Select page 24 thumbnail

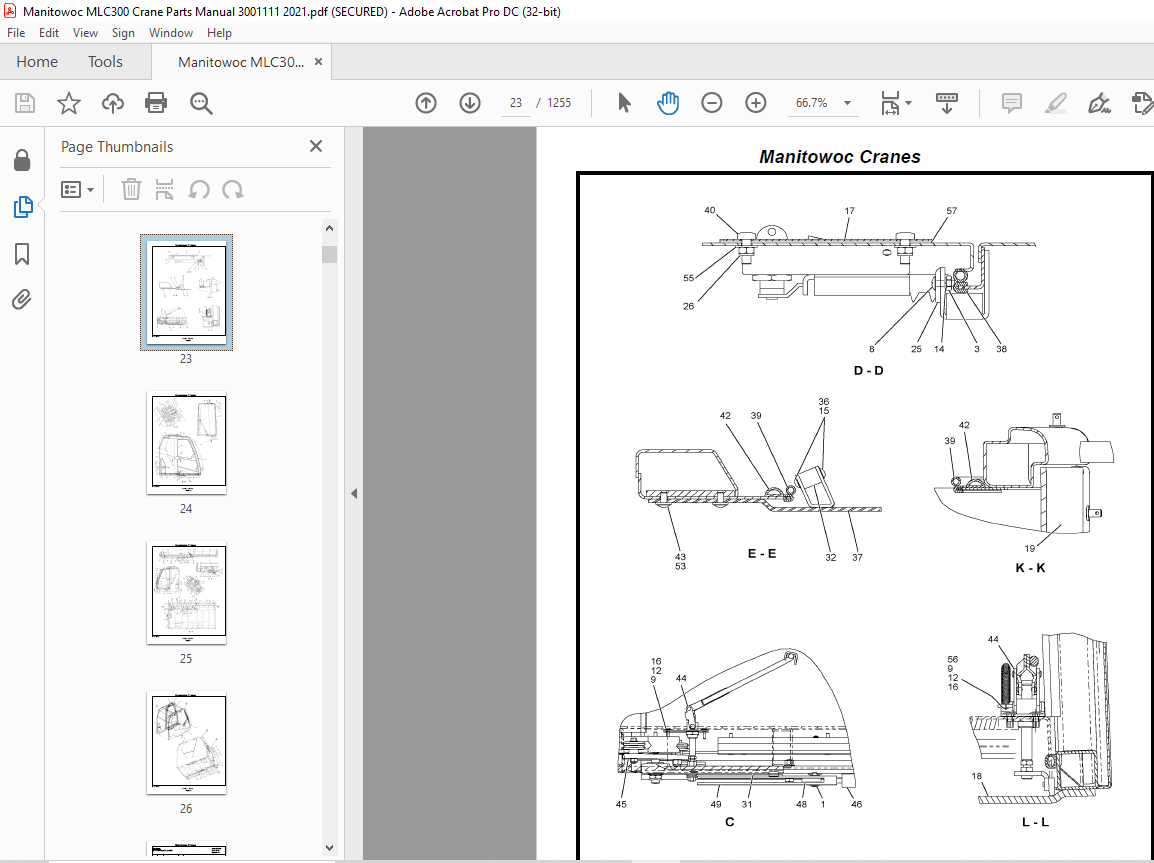coord(186,442)
